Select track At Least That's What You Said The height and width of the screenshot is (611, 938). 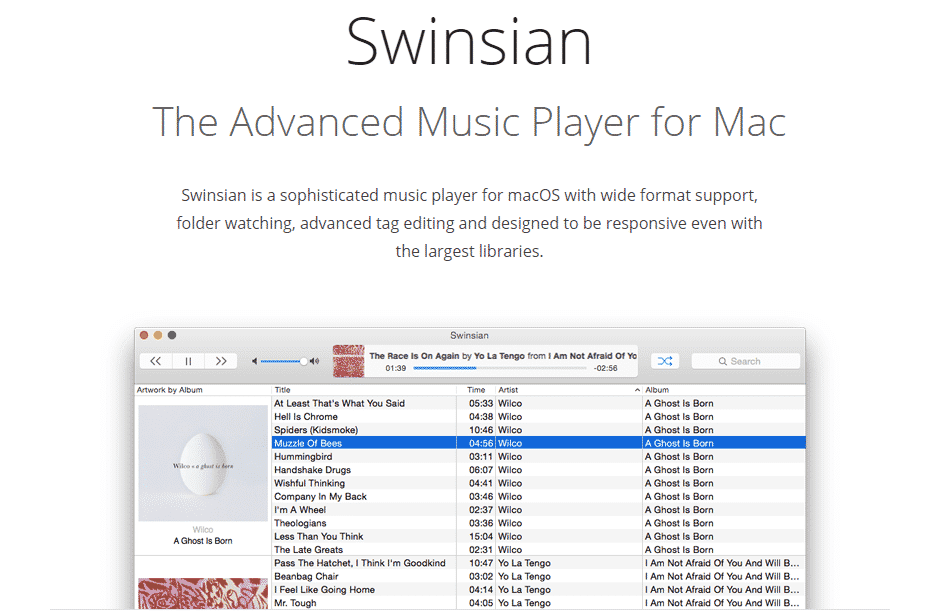click(538, 403)
